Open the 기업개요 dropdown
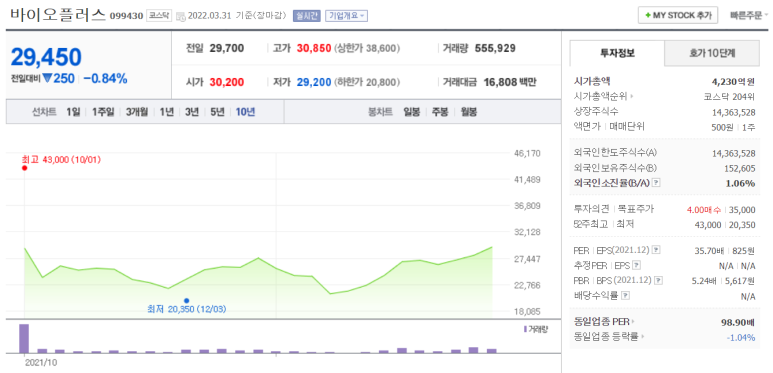Viewport: 773px width, 373px height. pos(346,16)
